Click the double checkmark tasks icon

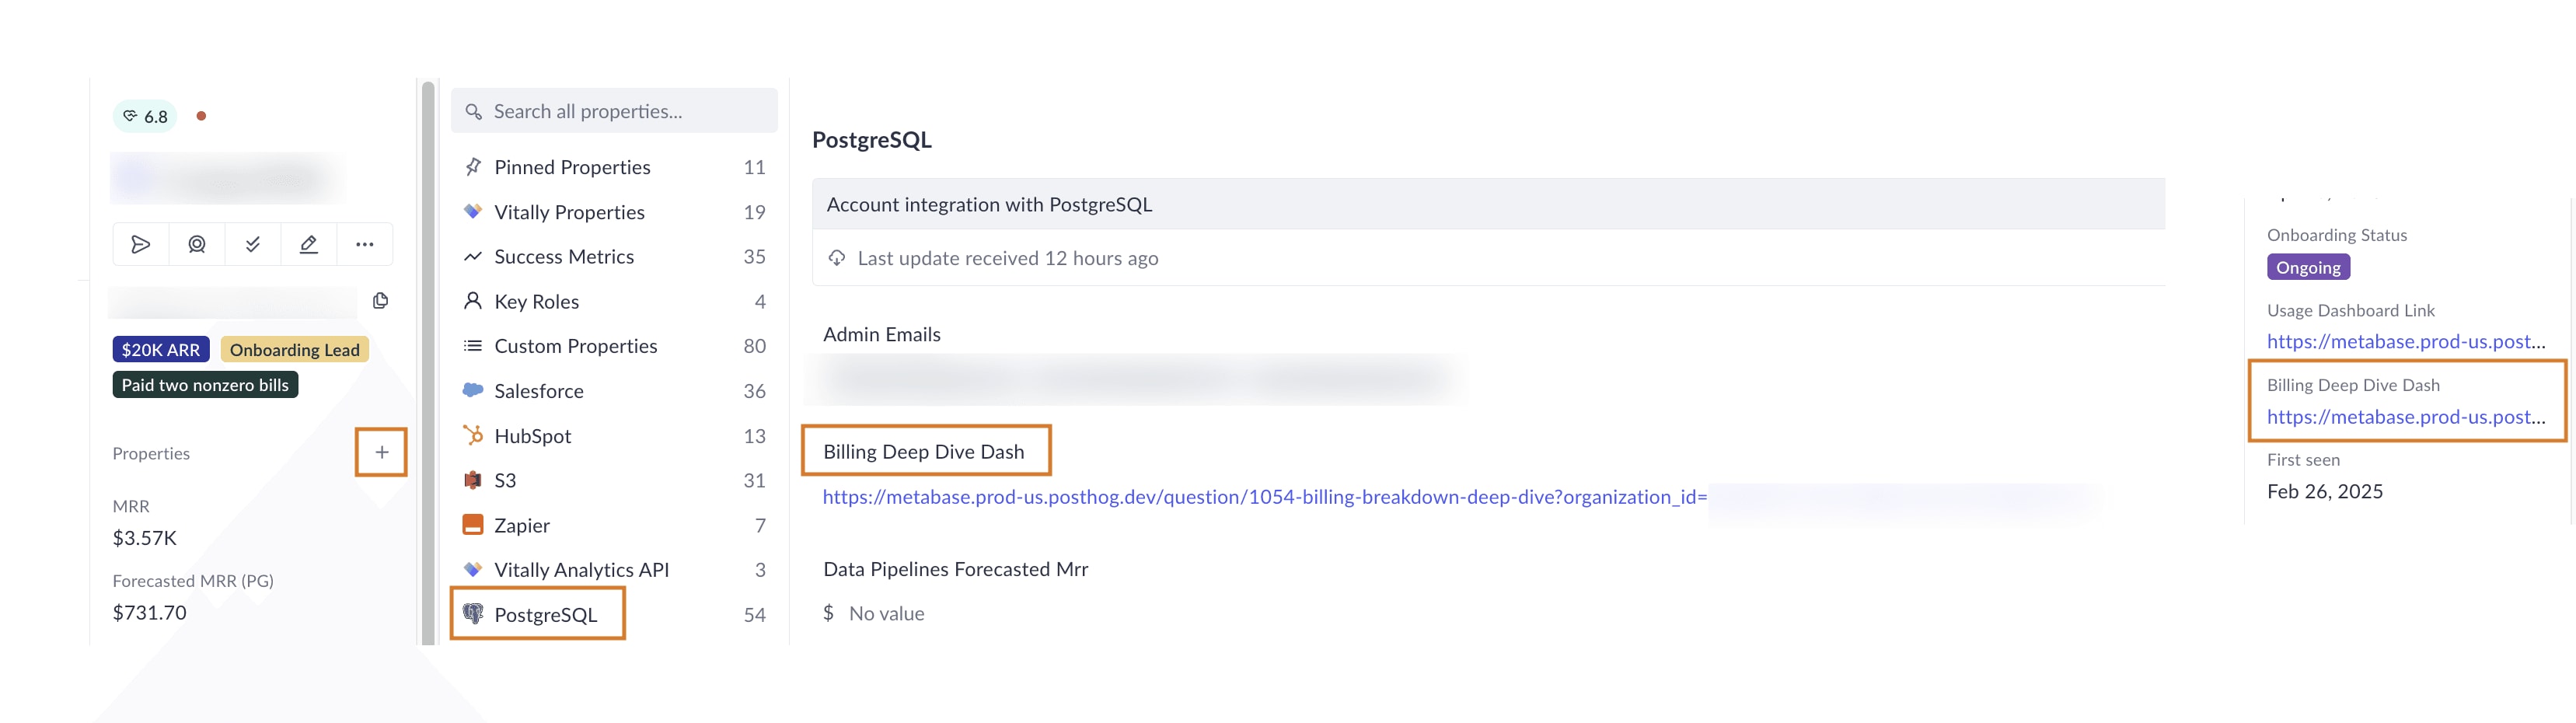tap(252, 243)
